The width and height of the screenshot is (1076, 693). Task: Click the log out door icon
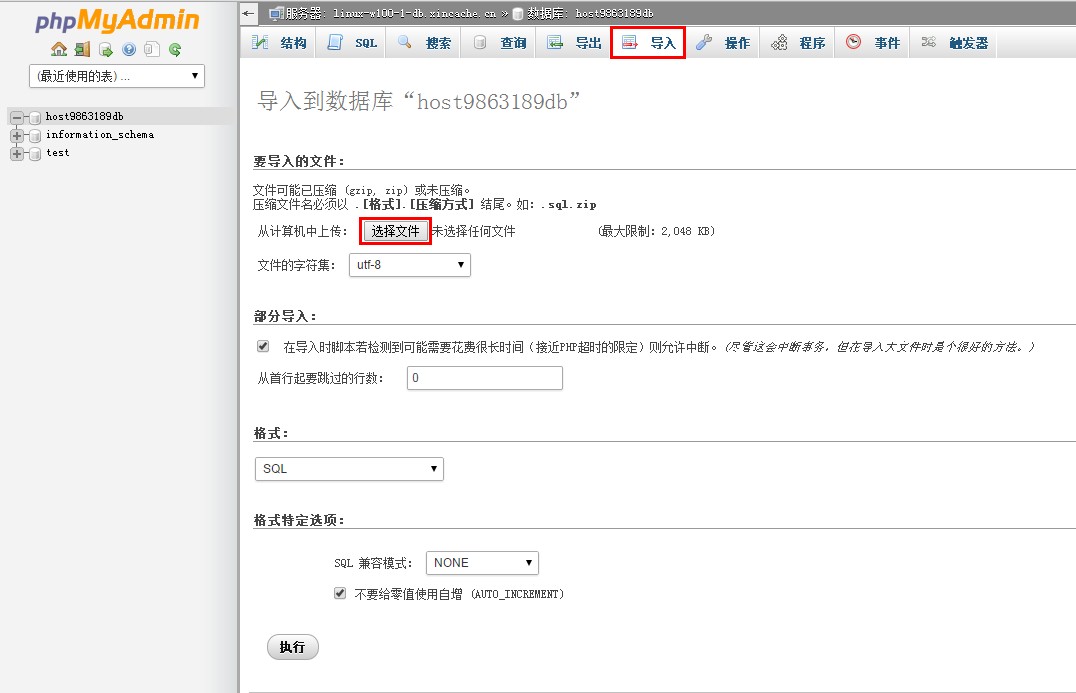pos(82,49)
